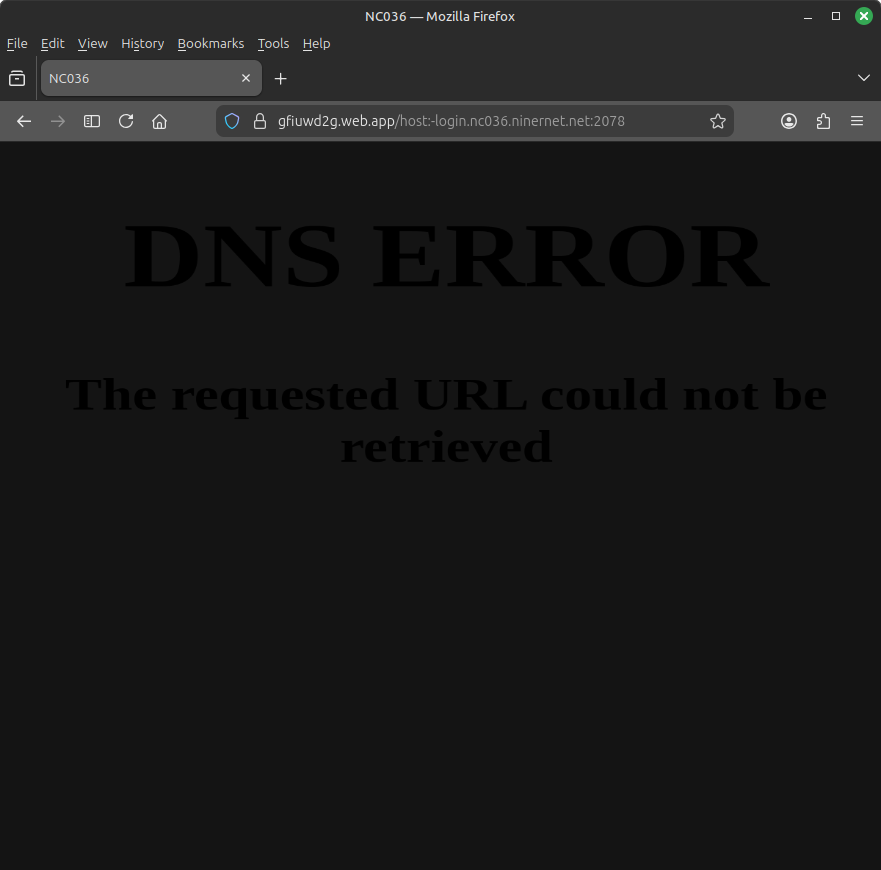Open the History menu
Image resolution: width=881 pixels, height=870 pixels.
pos(142,44)
